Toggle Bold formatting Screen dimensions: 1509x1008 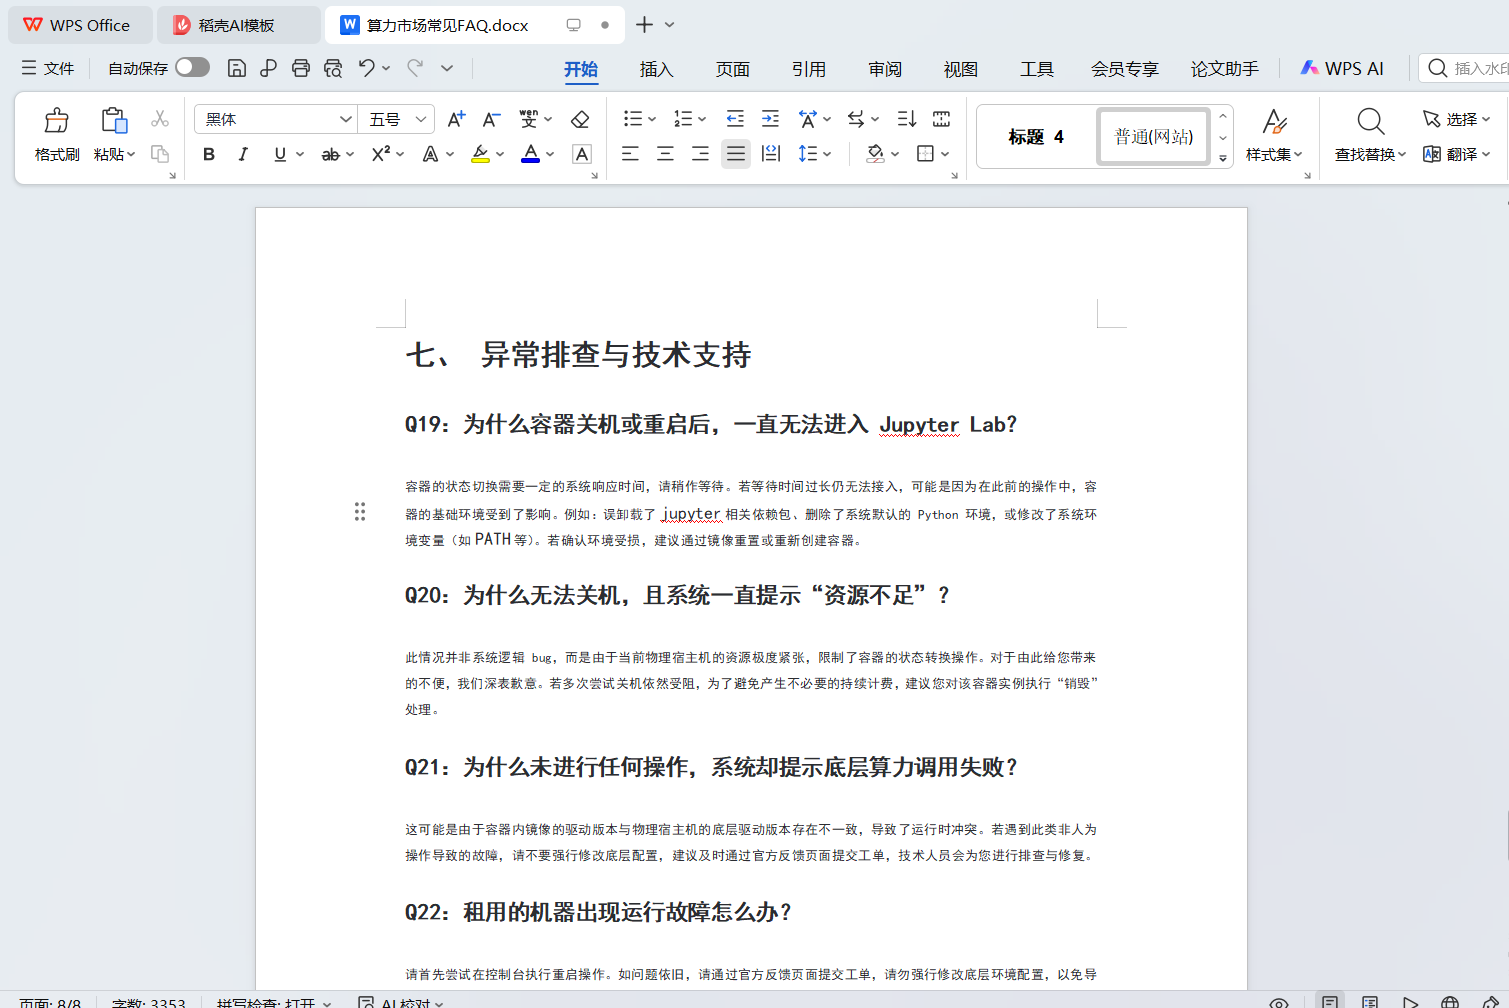click(x=209, y=154)
